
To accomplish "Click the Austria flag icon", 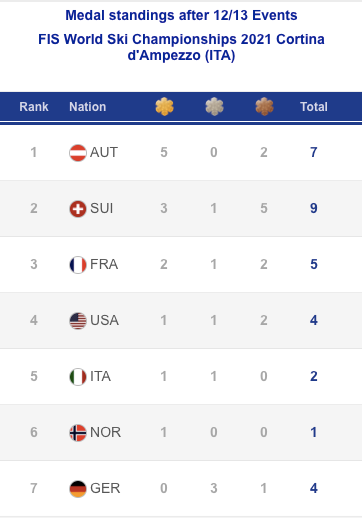I will [x=78, y=153].
